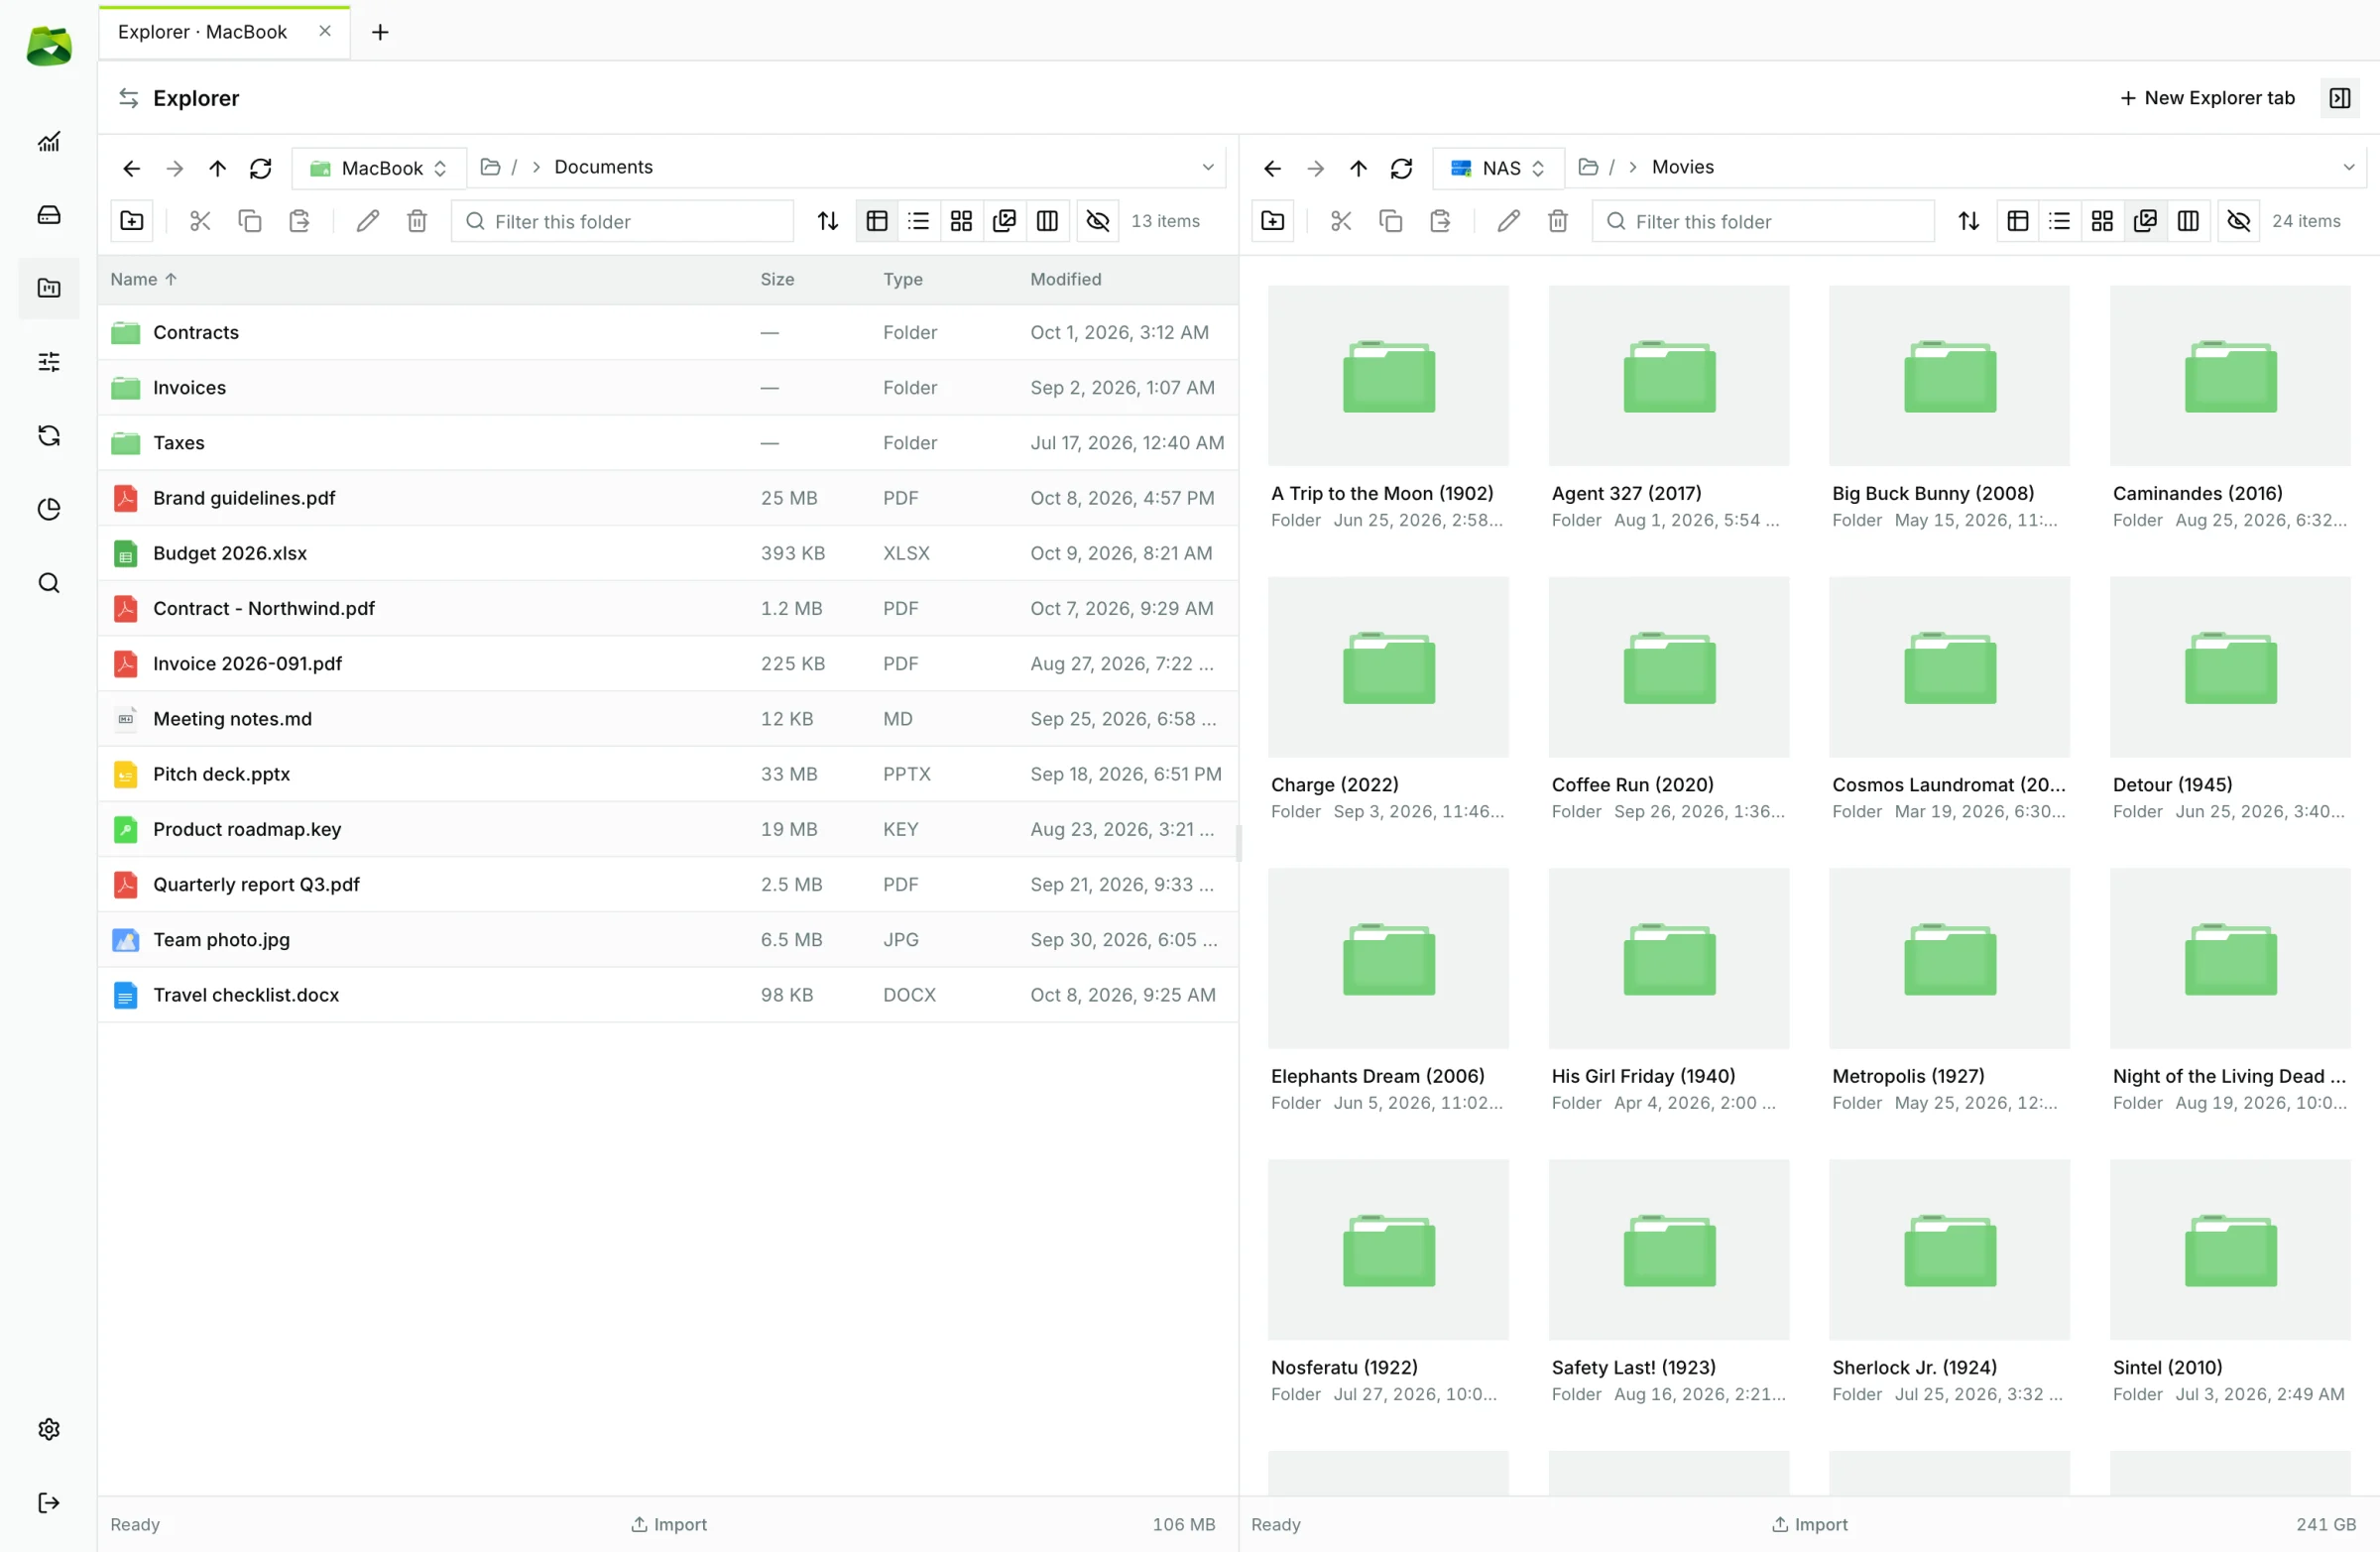Select the Budget 2026.xlsx file row
The height and width of the screenshot is (1552, 2380).
point(668,553)
